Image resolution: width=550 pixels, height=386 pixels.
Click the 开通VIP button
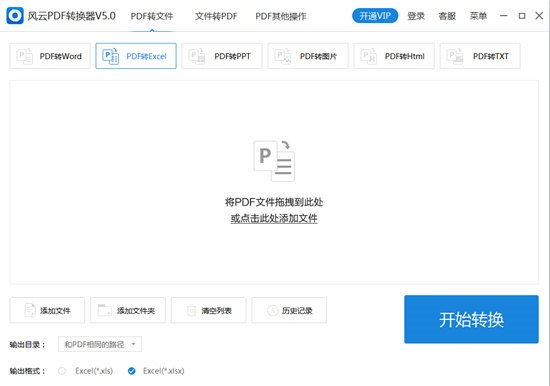point(375,16)
